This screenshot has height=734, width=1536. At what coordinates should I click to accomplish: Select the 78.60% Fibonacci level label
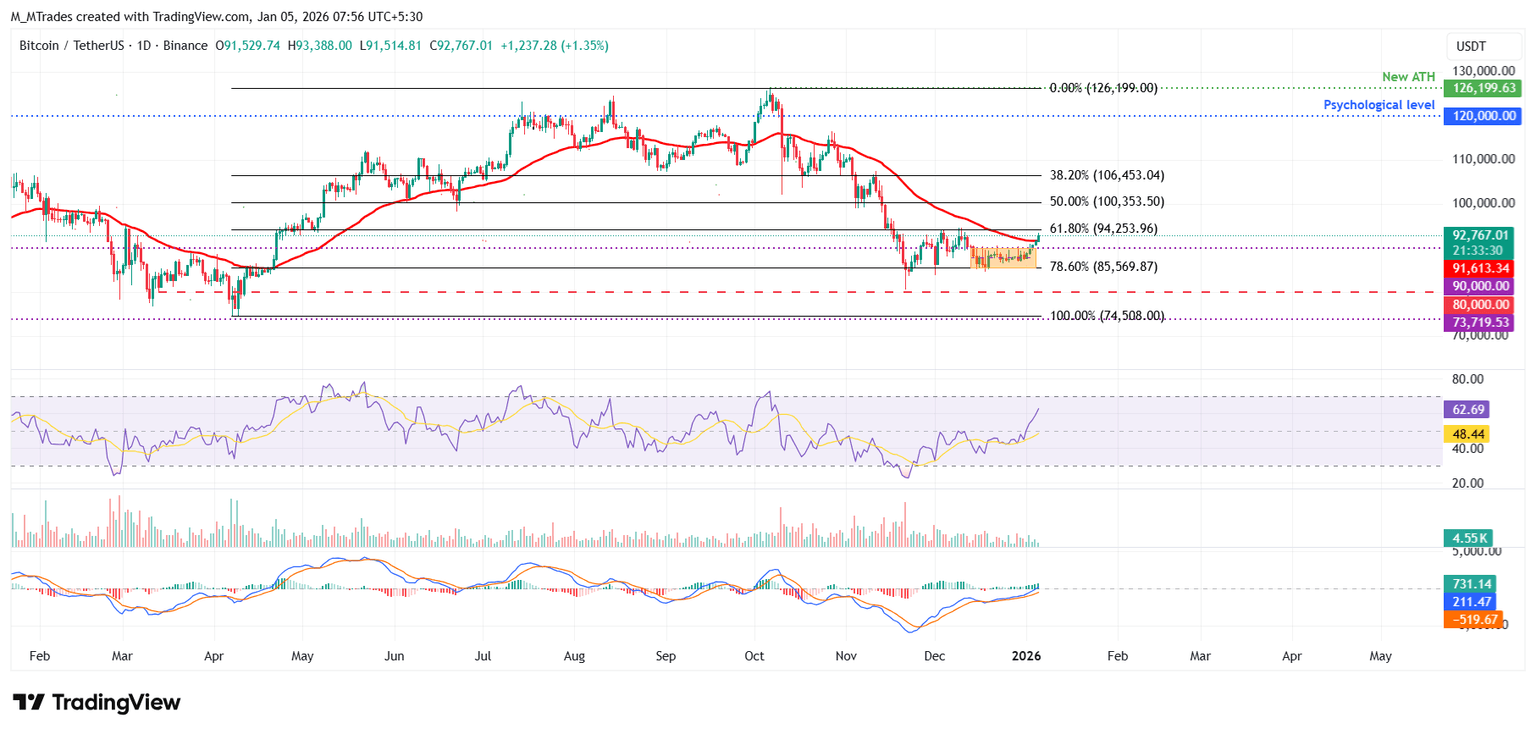[1103, 267]
